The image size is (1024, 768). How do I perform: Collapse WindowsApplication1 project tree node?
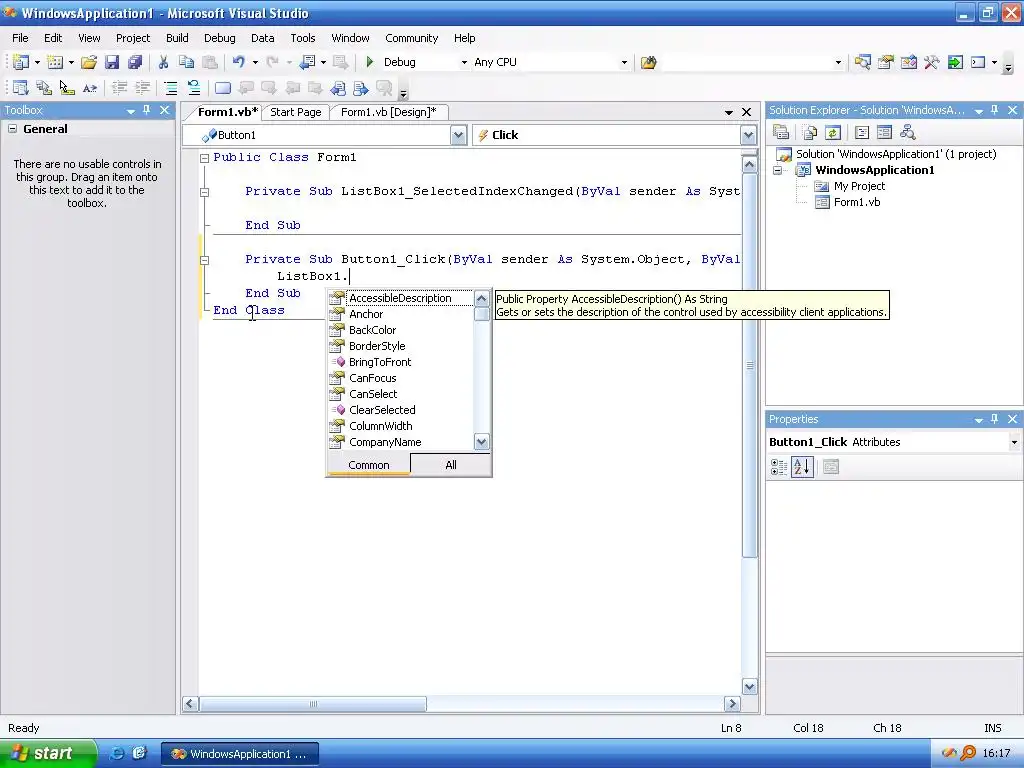tap(778, 170)
